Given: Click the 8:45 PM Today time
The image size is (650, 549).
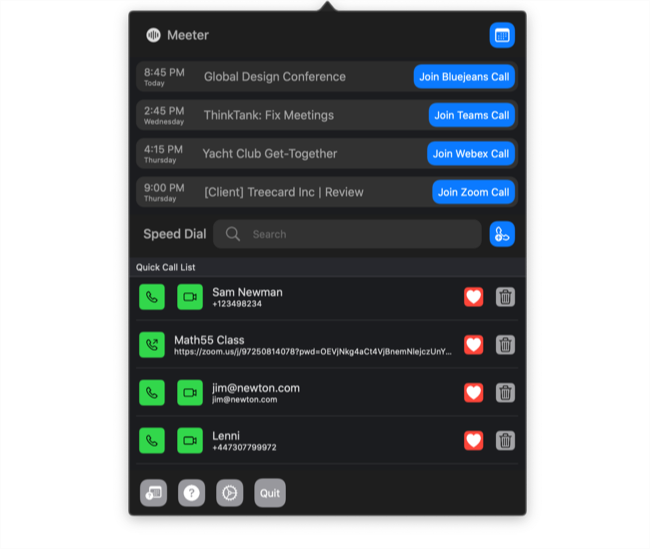Looking at the screenshot, I should click(164, 77).
